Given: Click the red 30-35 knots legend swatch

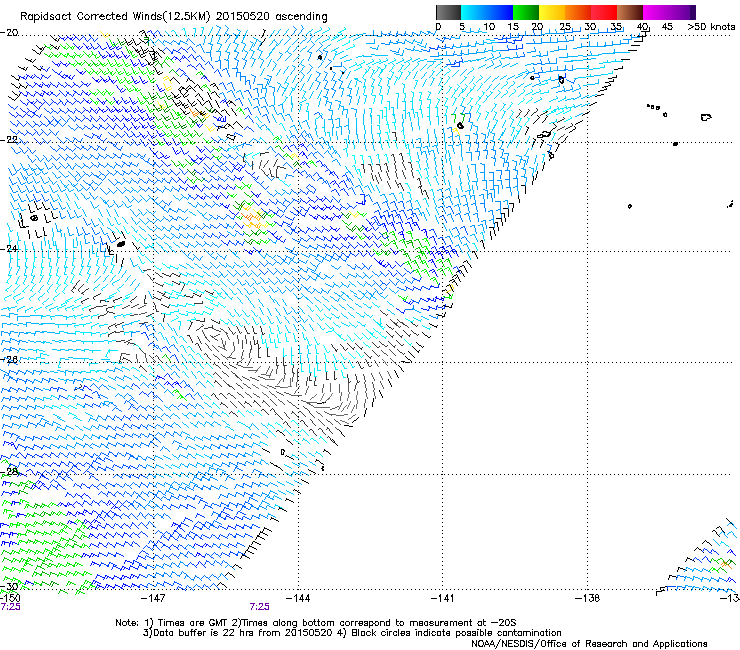Looking at the screenshot, I should pos(604,12).
